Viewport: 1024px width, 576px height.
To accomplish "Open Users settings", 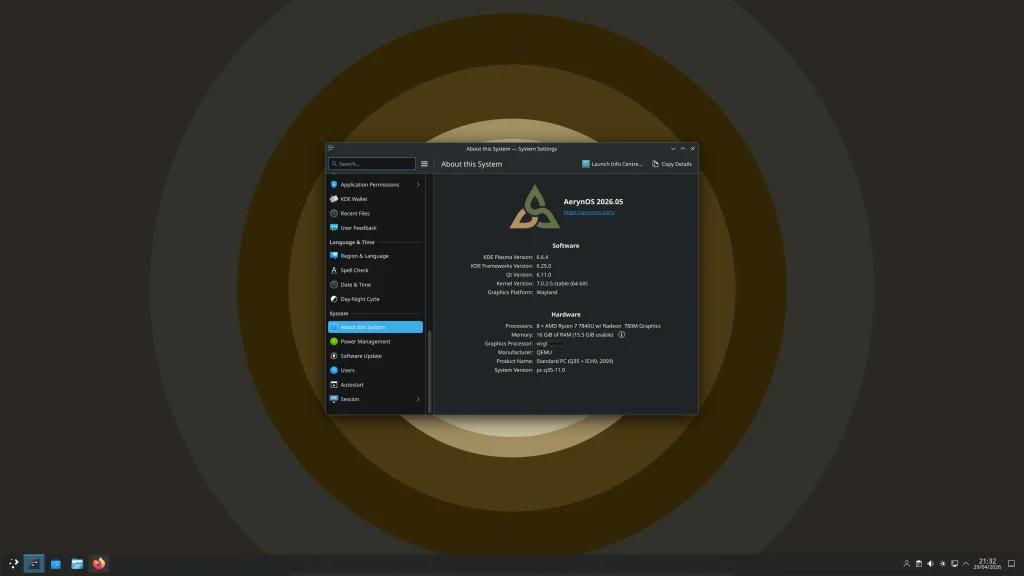I will pos(376,370).
